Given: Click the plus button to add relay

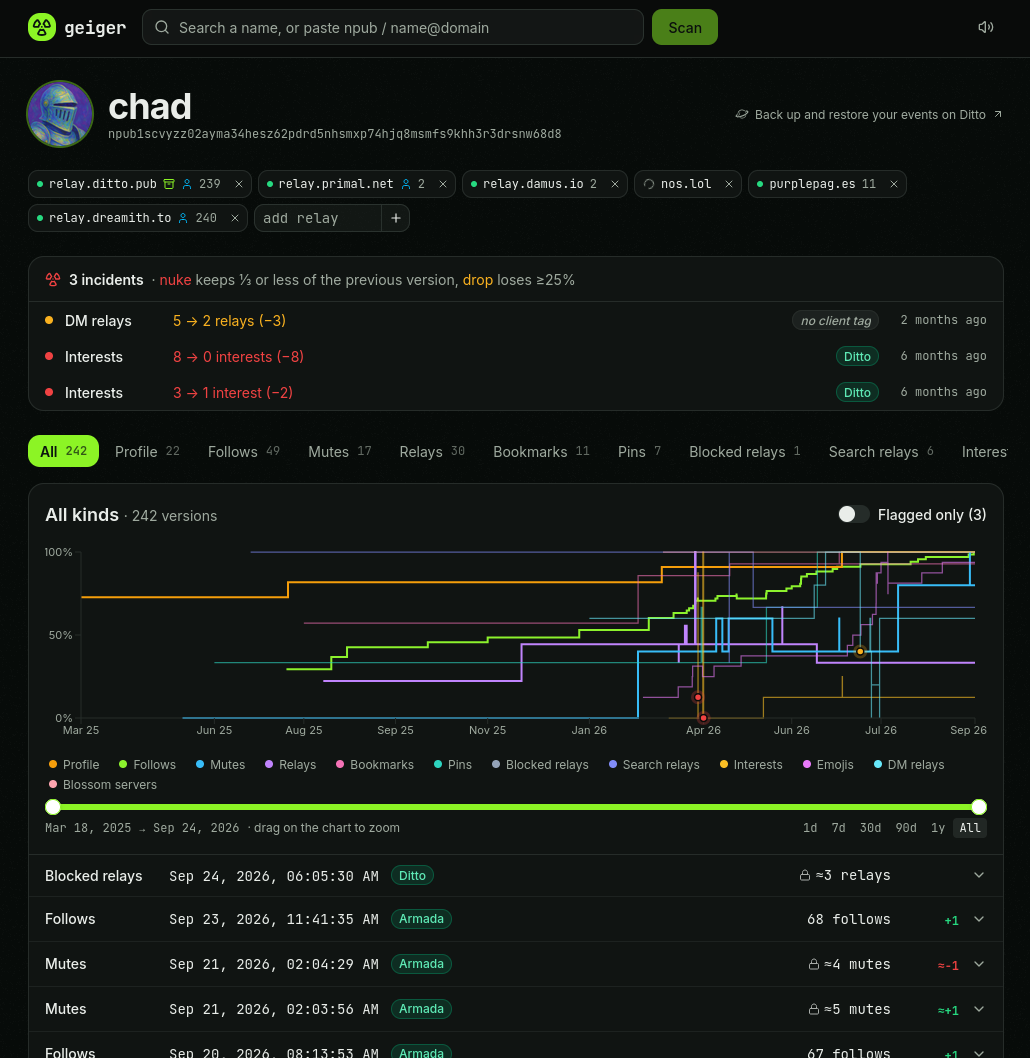Looking at the screenshot, I should (396, 218).
